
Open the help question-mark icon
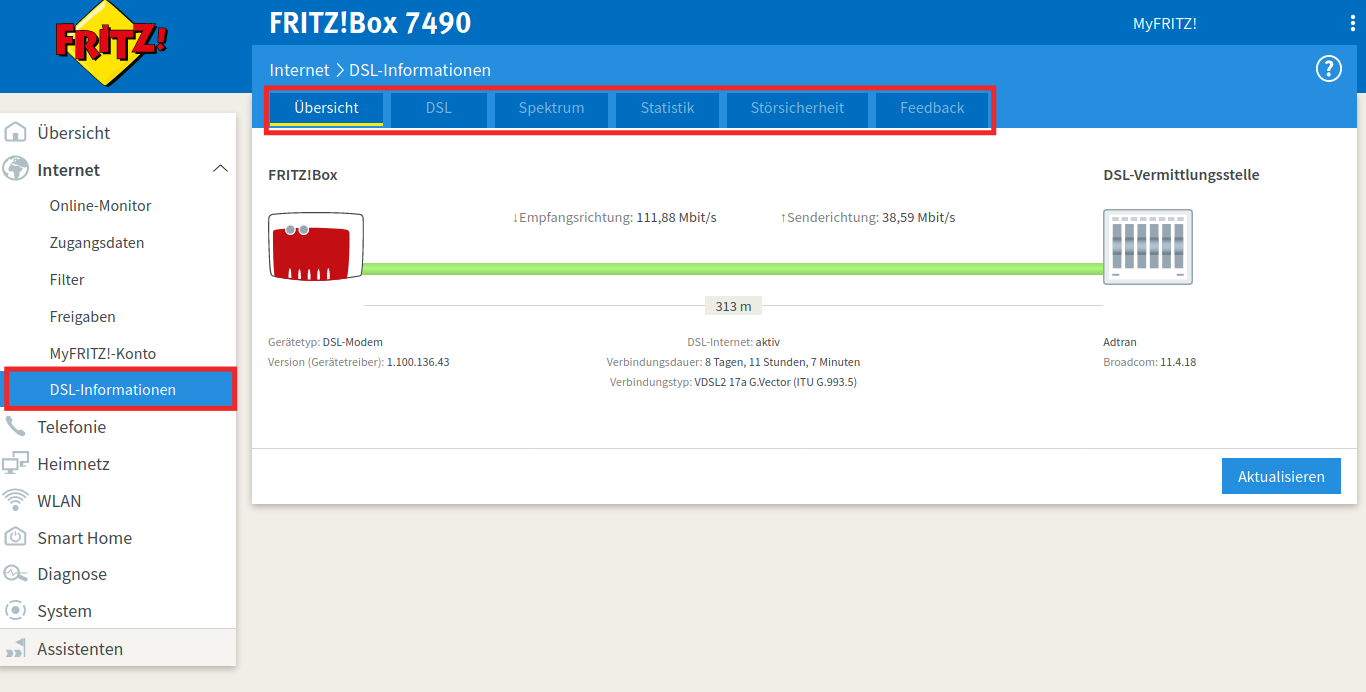(1328, 68)
